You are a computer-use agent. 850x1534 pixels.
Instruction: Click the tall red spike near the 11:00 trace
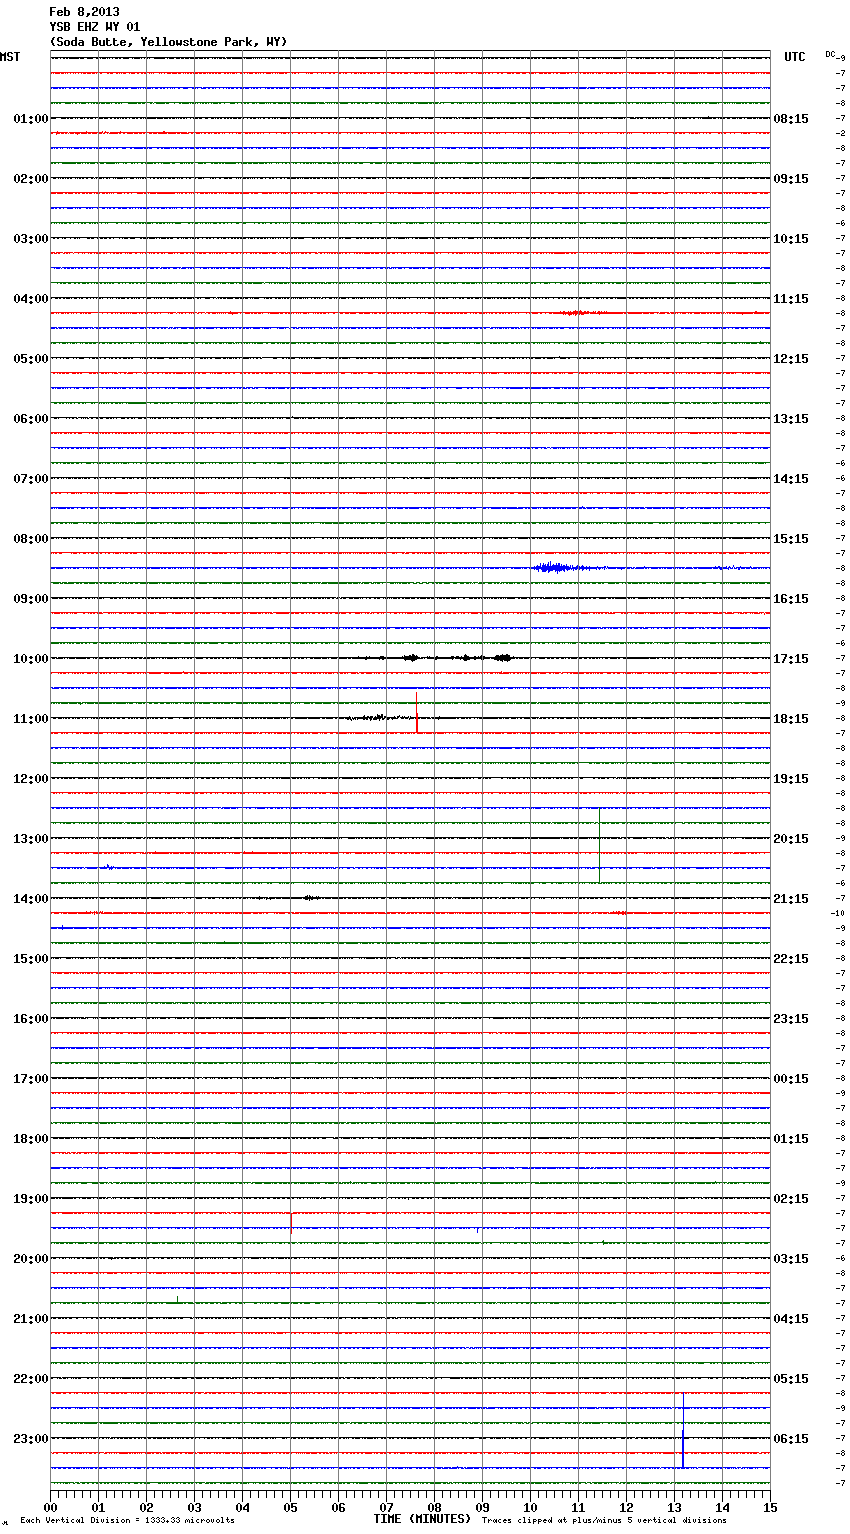pyautogui.click(x=417, y=712)
